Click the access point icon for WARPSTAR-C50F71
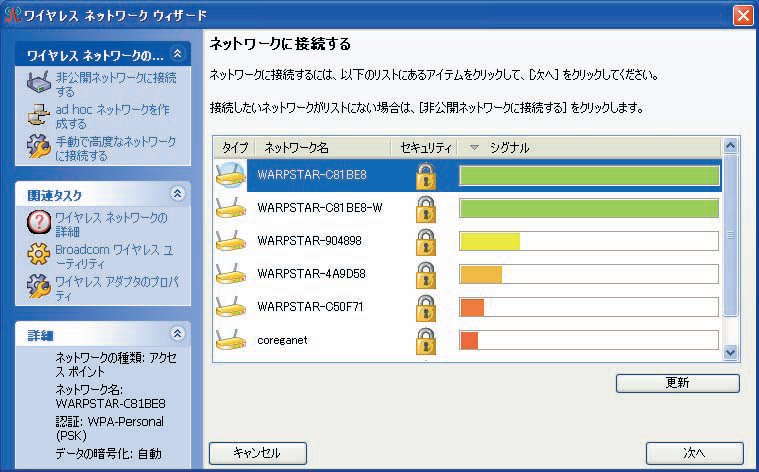The width and height of the screenshot is (759, 472). (x=230, y=307)
